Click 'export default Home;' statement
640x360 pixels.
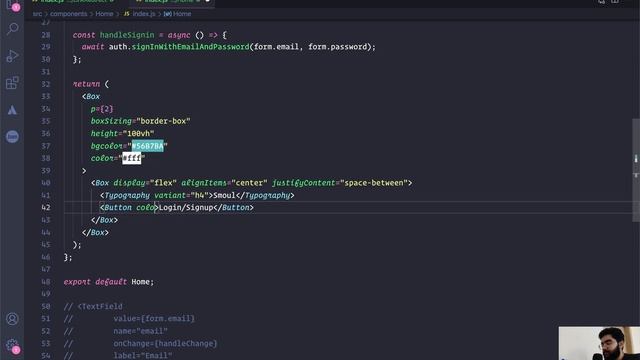[x=109, y=282]
